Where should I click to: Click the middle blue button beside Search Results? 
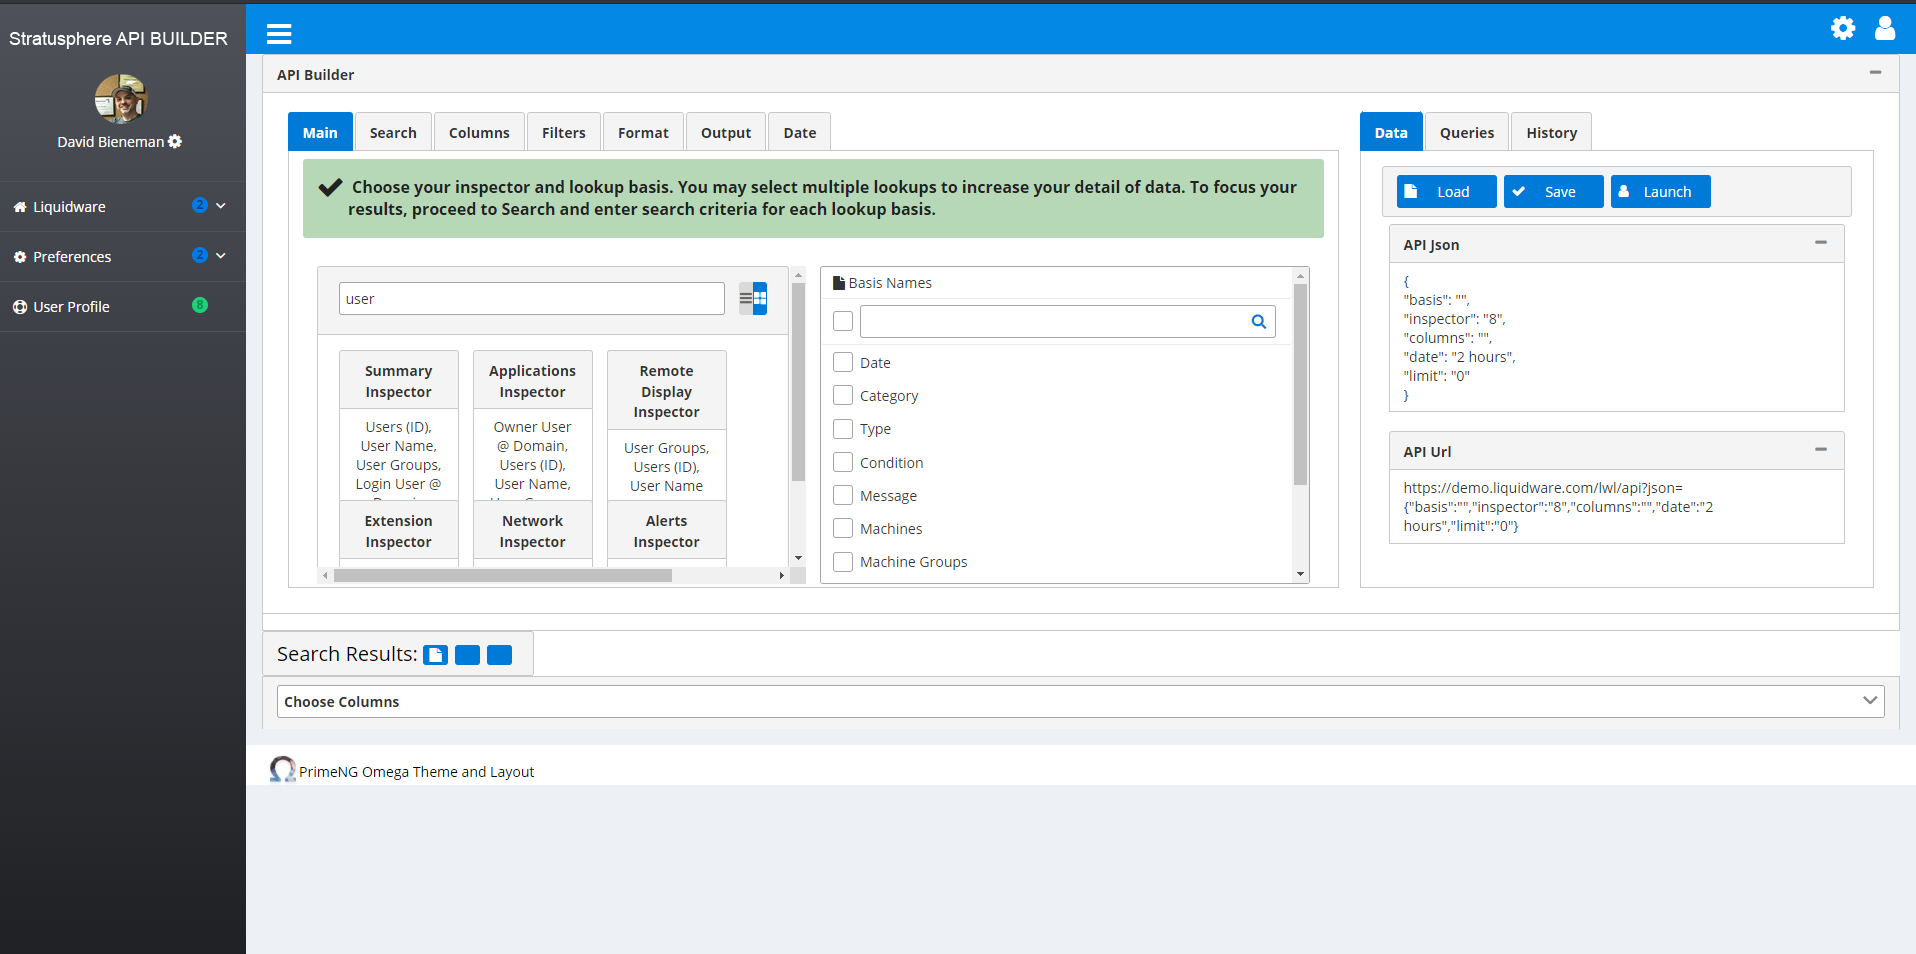[467, 655]
